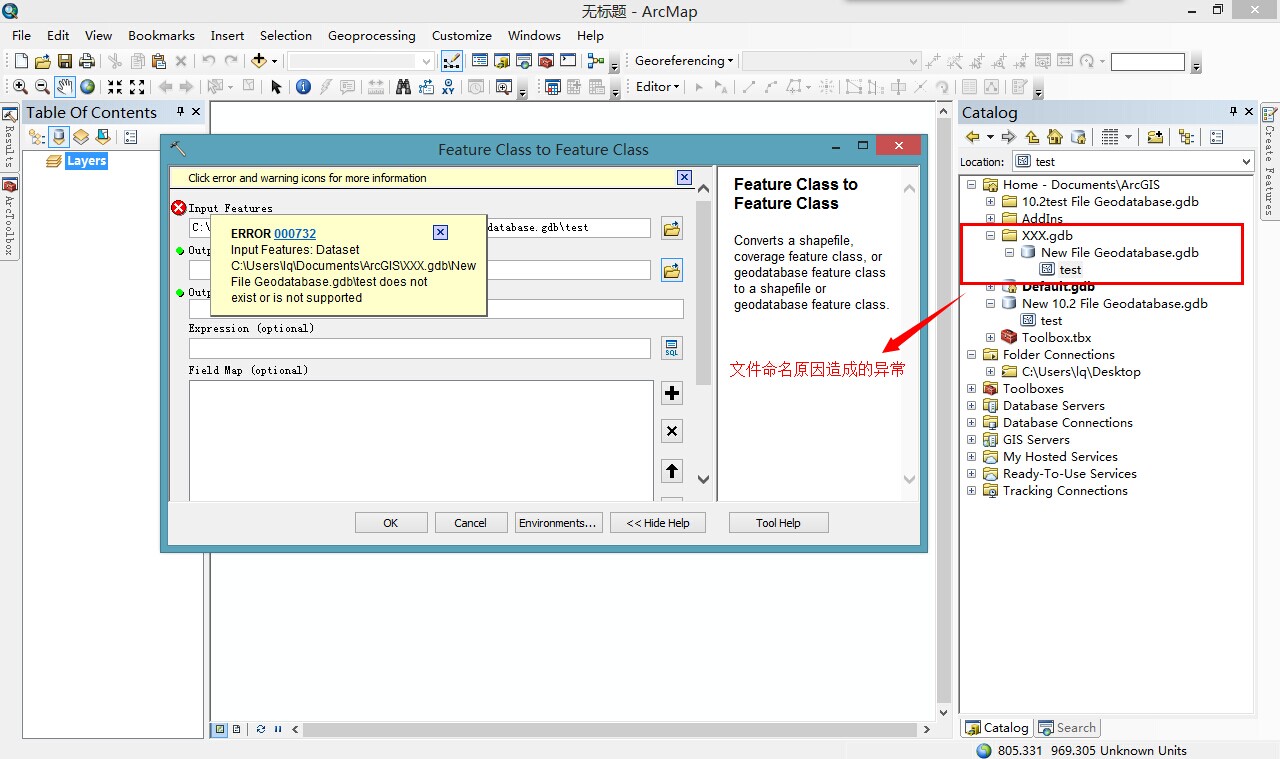Add field to Field Map
1280x759 pixels.
pyautogui.click(x=672, y=393)
